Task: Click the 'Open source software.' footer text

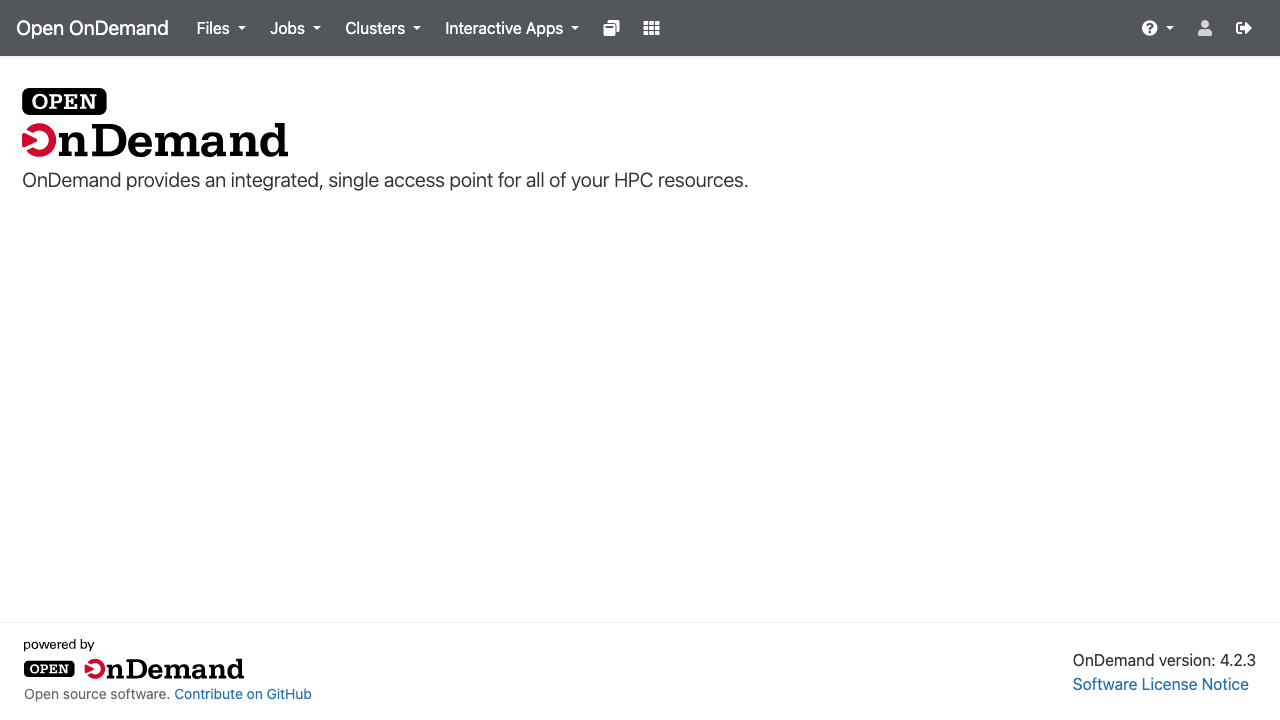Action: pos(97,694)
